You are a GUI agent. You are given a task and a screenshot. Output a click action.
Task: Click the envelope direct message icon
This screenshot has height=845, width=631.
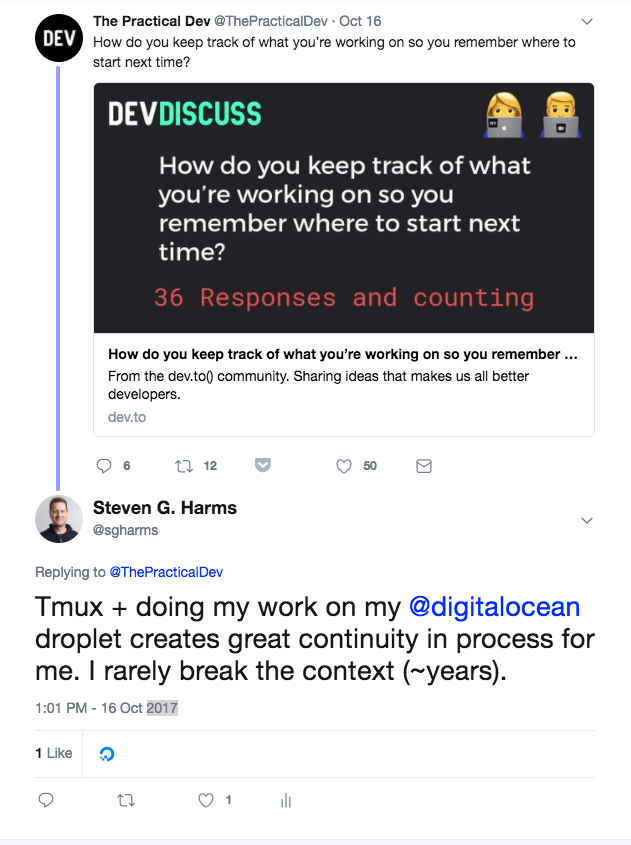pyautogui.click(x=423, y=466)
